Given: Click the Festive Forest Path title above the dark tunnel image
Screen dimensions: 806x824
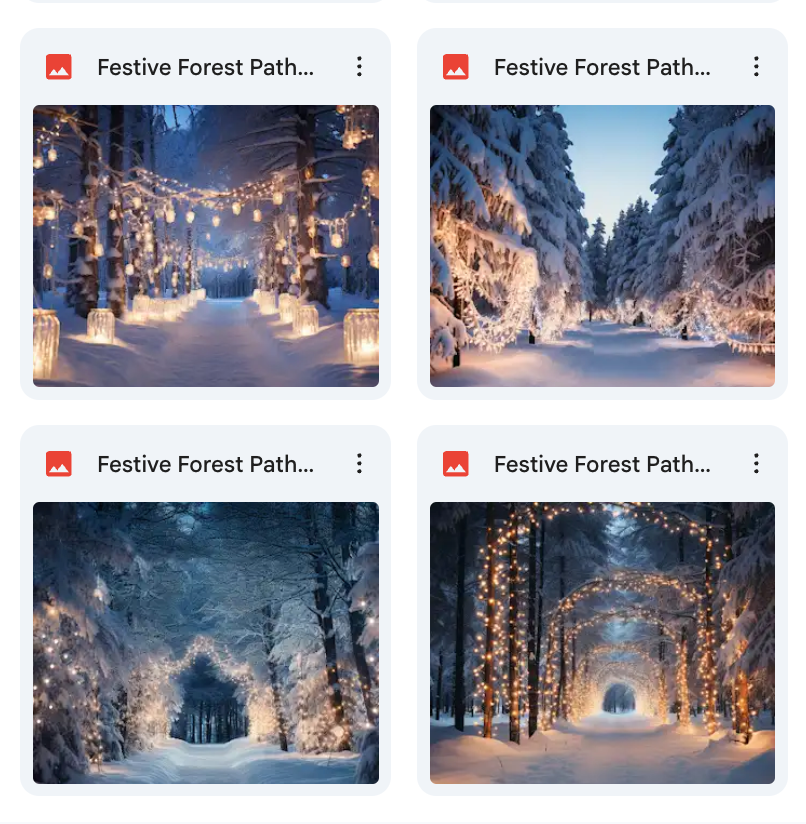Looking at the screenshot, I should (205, 464).
